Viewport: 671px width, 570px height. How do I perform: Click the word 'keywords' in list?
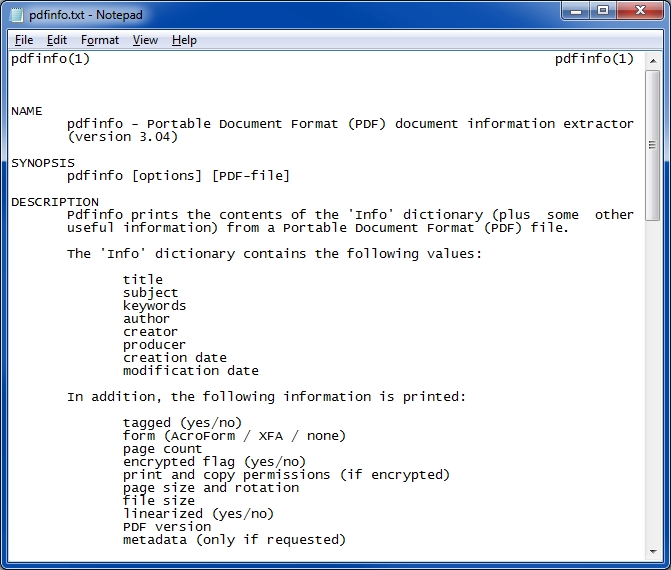click(154, 306)
